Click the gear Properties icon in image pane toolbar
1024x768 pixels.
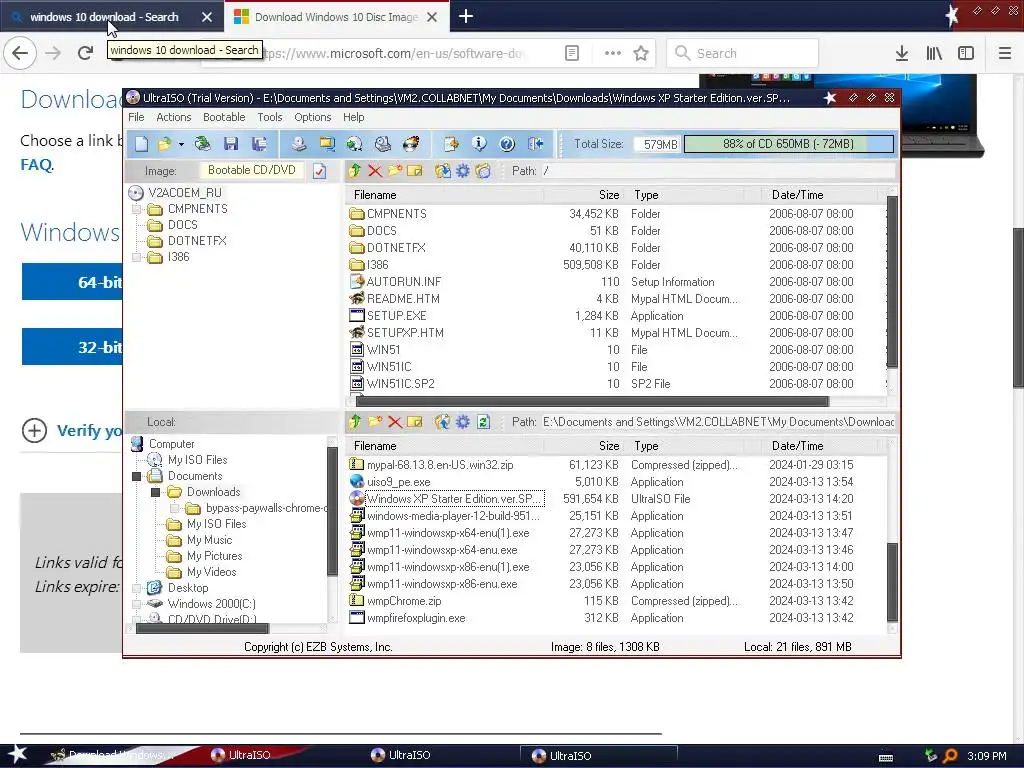point(462,170)
